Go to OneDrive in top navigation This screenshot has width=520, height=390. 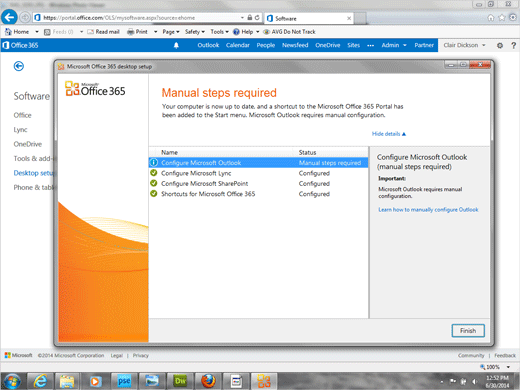328,45
